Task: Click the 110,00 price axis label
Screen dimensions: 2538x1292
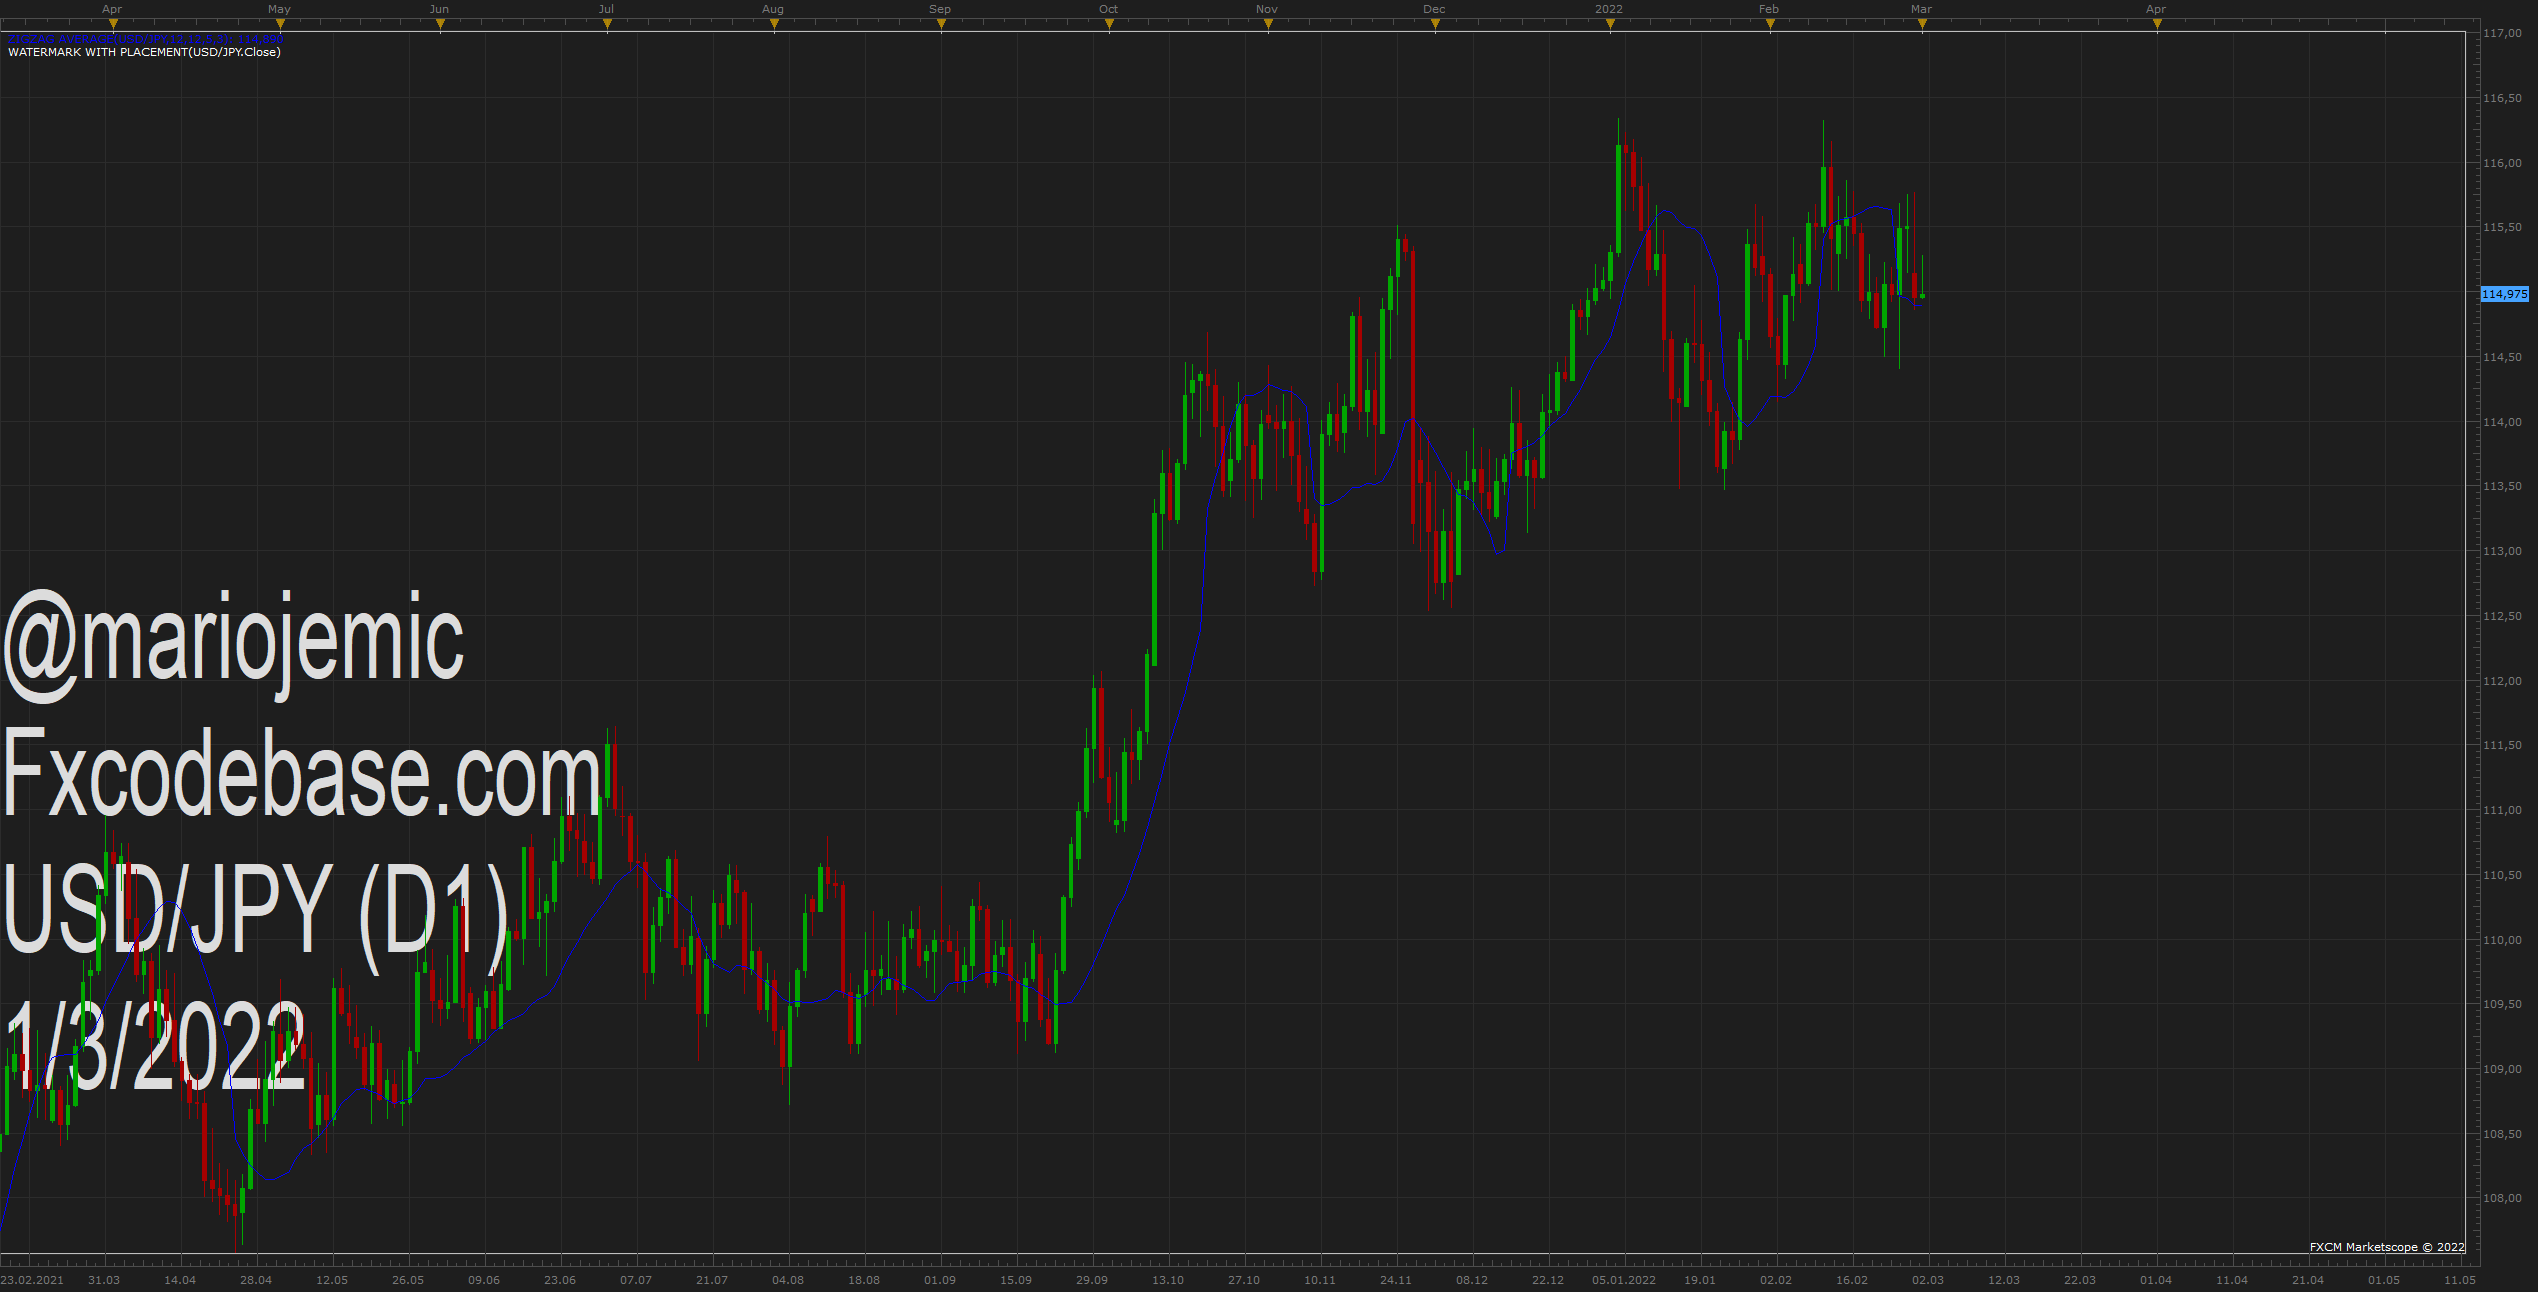Action: (2502, 940)
